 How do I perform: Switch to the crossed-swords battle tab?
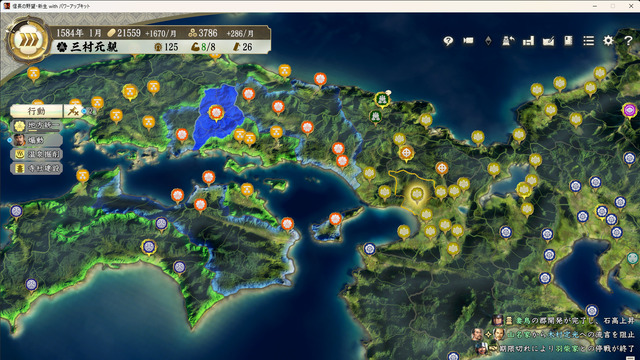(x=73, y=111)
